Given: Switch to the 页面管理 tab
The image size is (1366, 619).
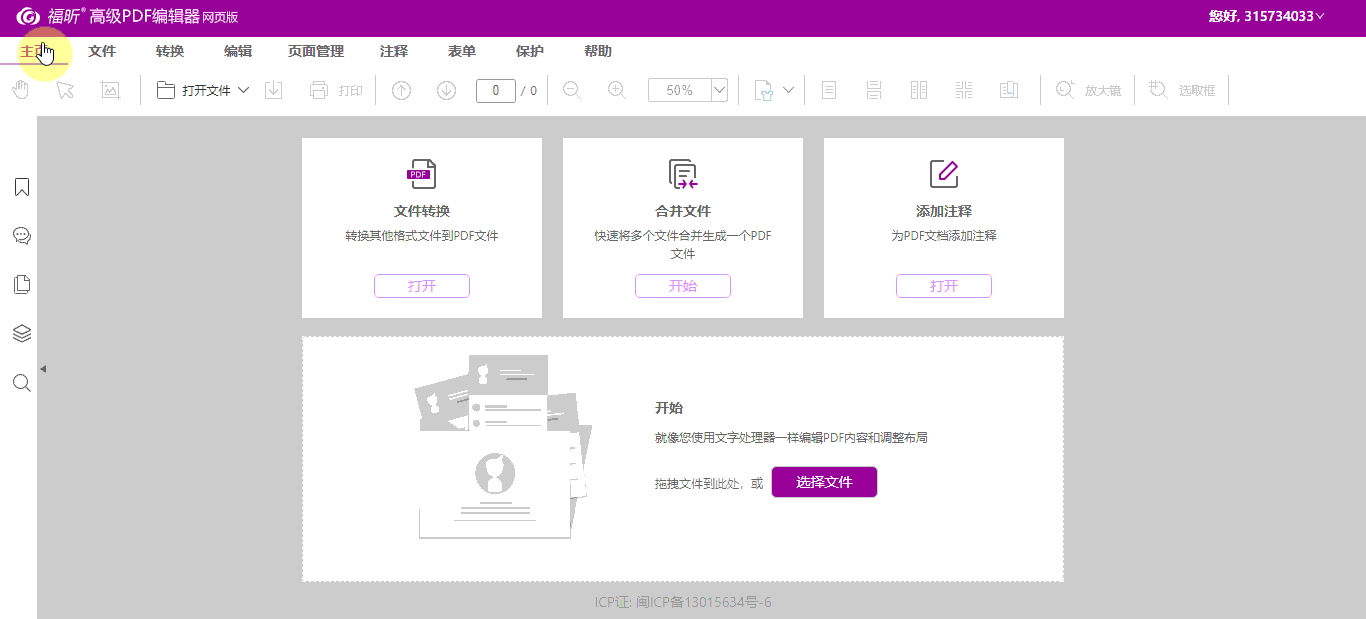Looking at the screenshot, I should tap(316, 51).
